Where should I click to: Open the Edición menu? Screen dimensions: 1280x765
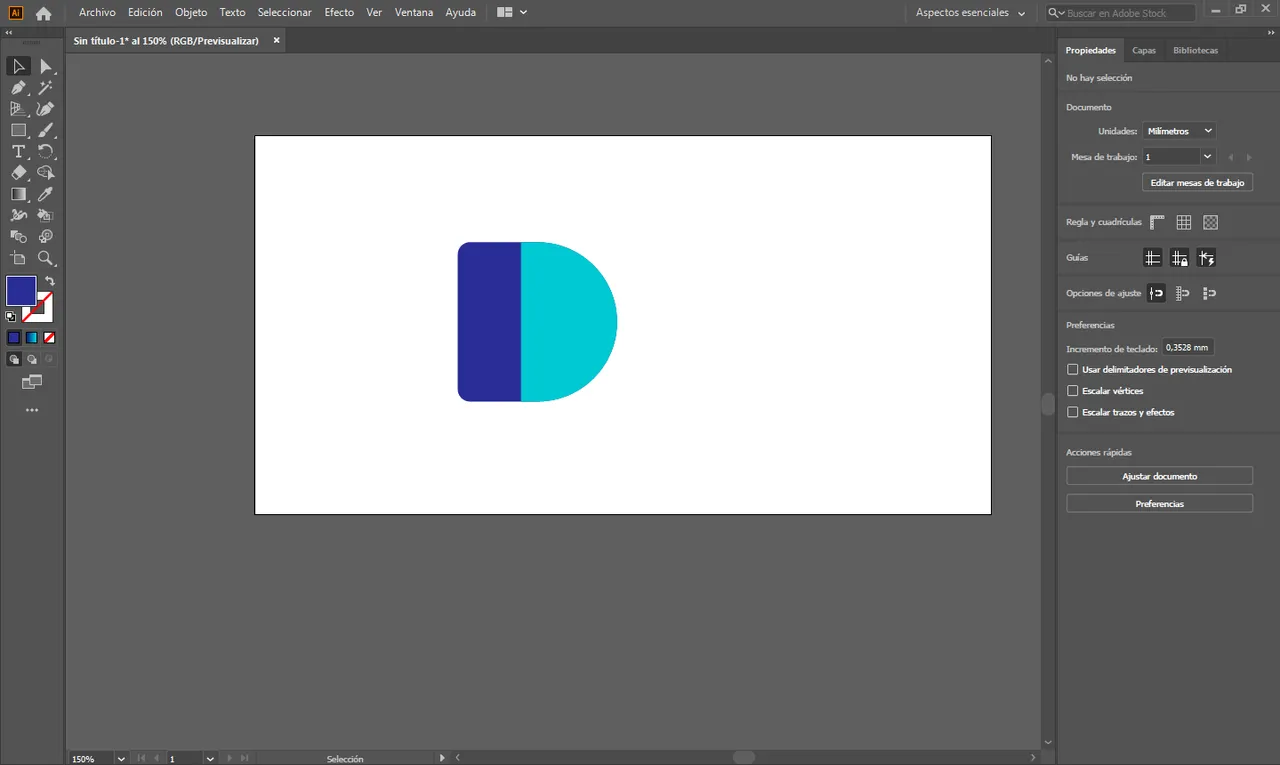point(145,13)
